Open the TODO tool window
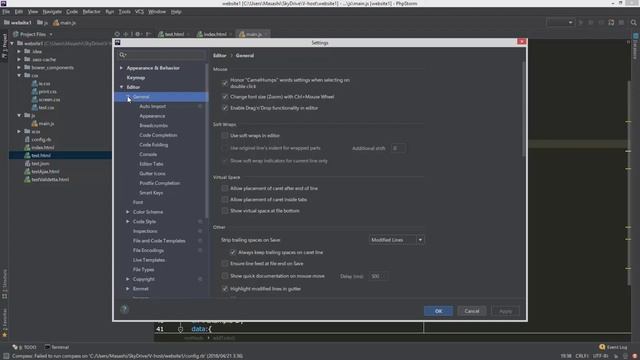 point(24,347)
